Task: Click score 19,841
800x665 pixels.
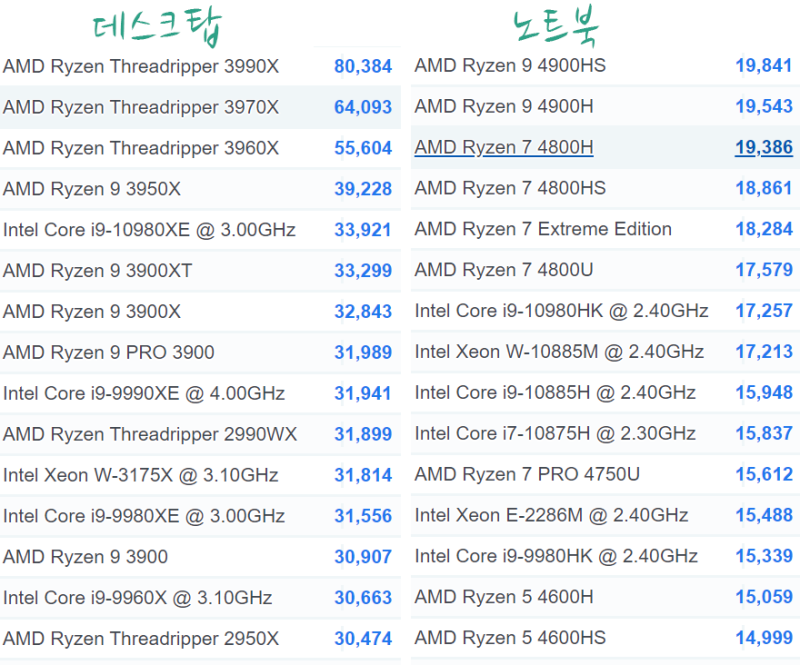Action: 764,65
